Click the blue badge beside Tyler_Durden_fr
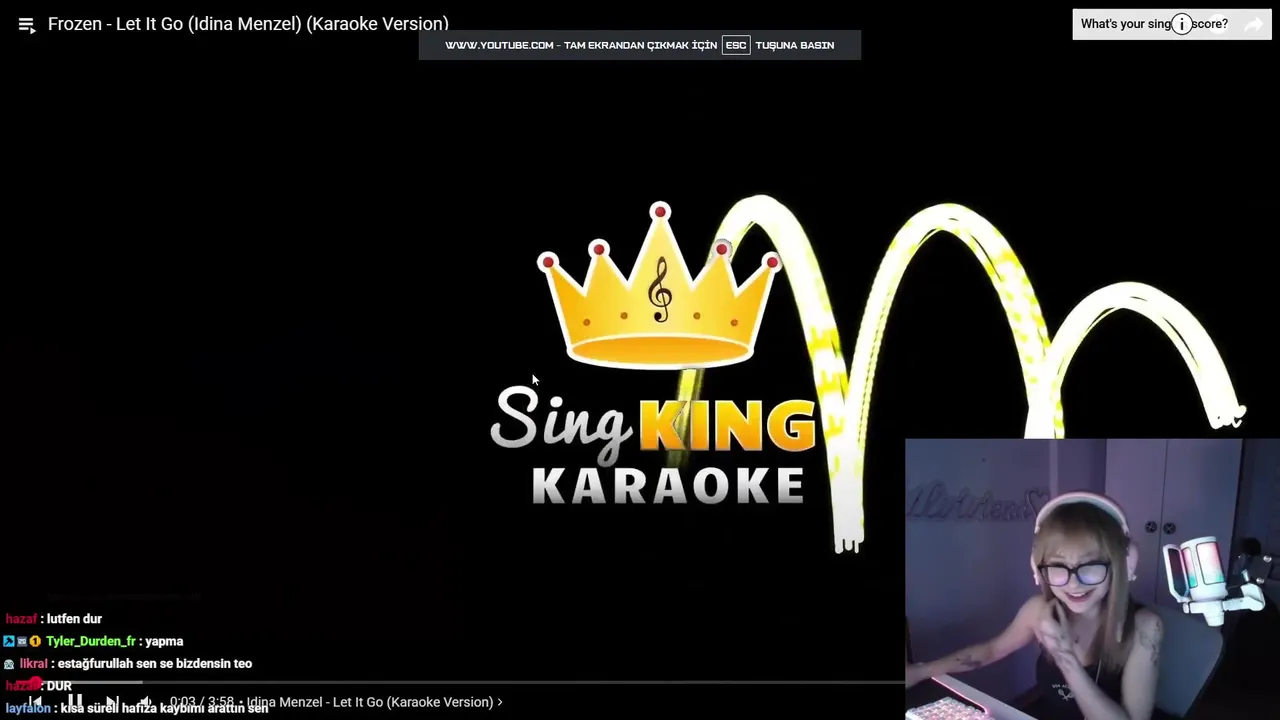 (9, 641)
